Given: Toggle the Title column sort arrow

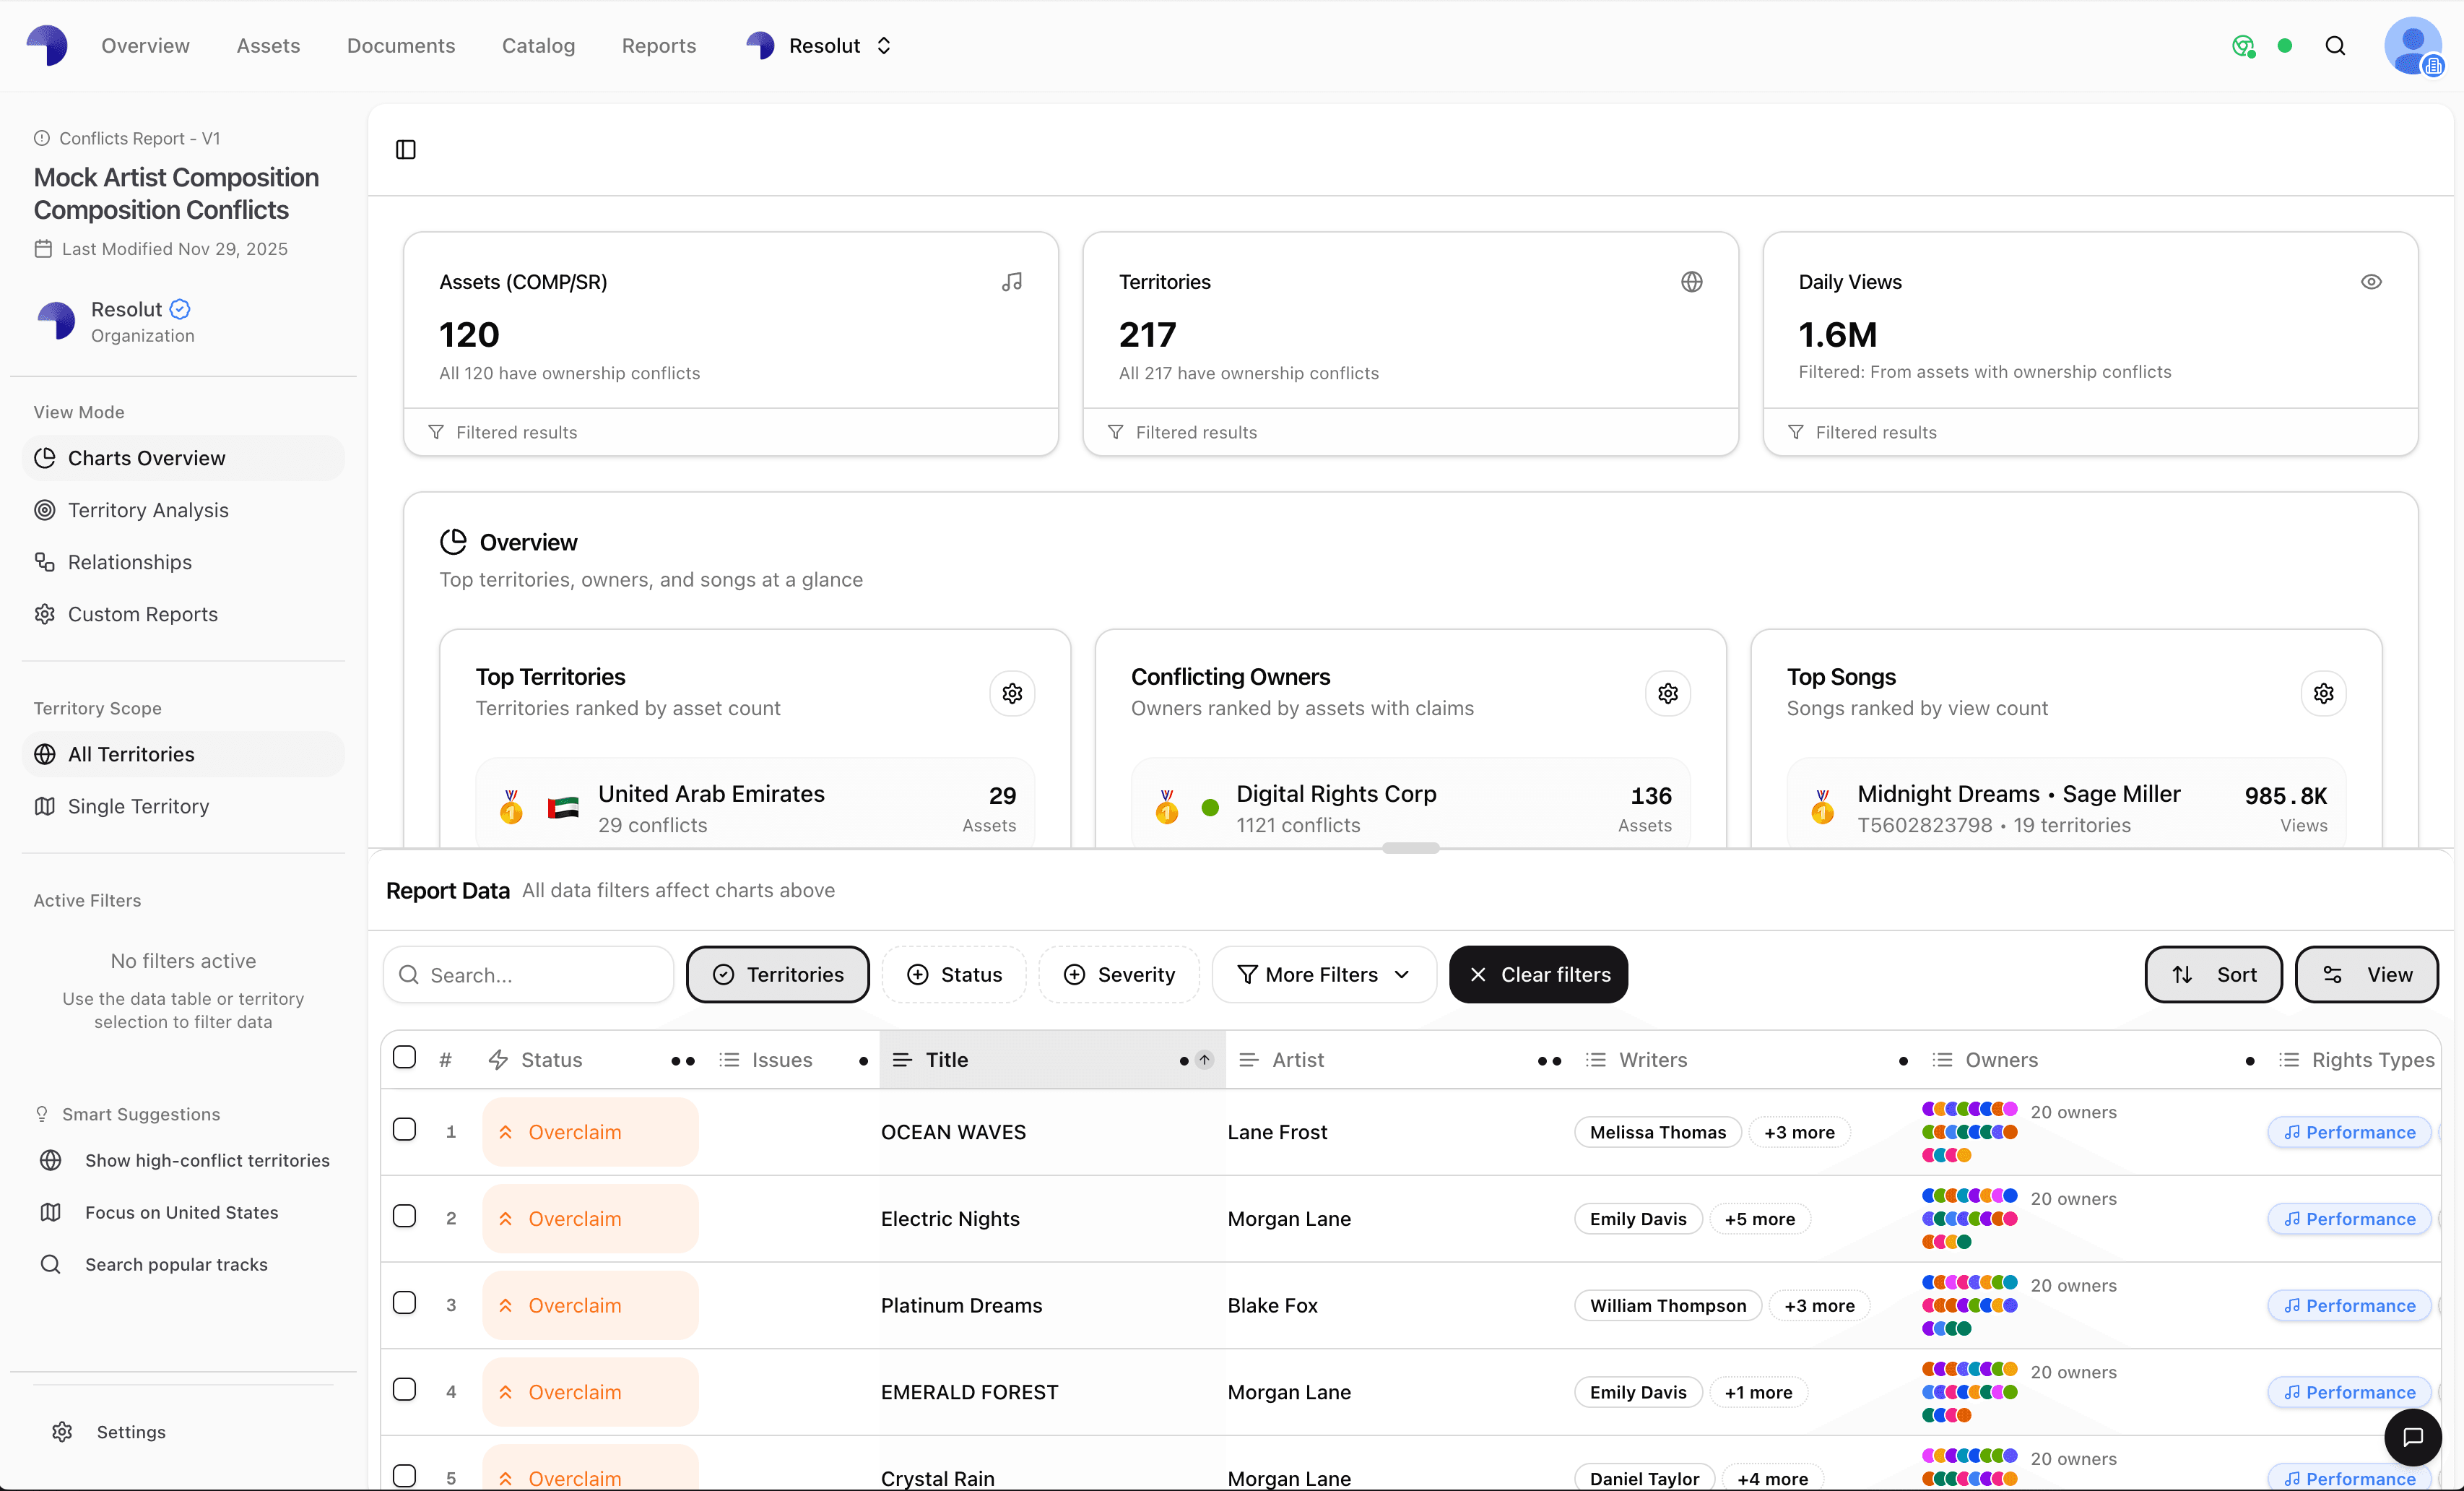Looking at the screenshot, I should click(1204, 1060).
